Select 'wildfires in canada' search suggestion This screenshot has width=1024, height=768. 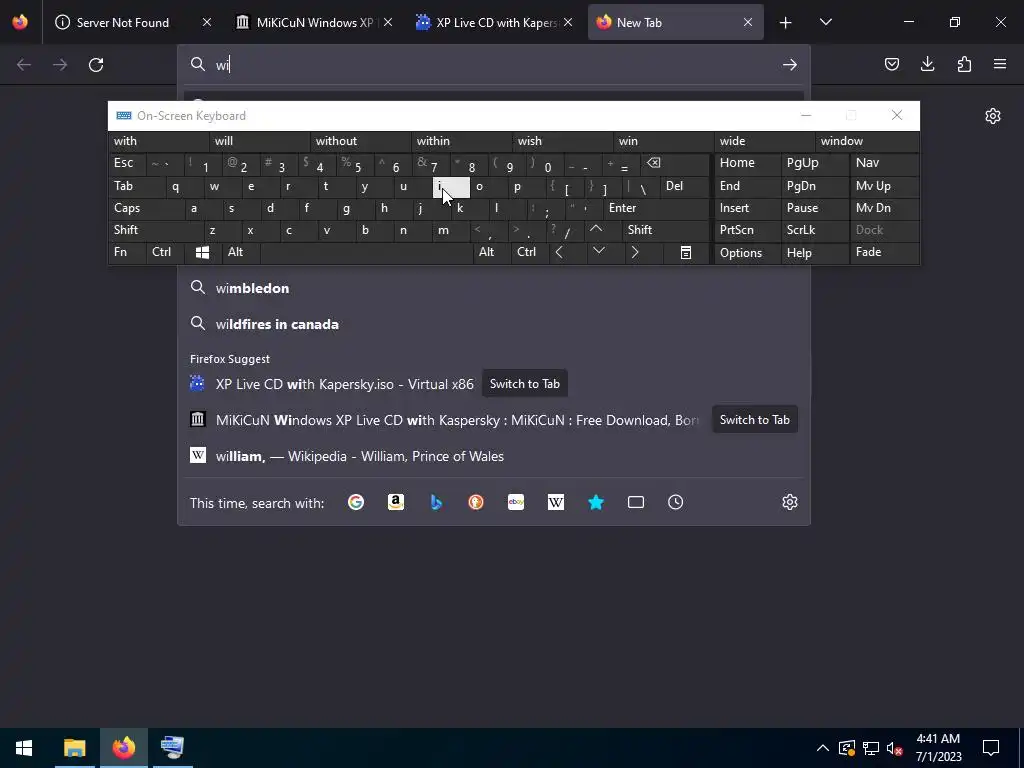[x=494, y=324]
